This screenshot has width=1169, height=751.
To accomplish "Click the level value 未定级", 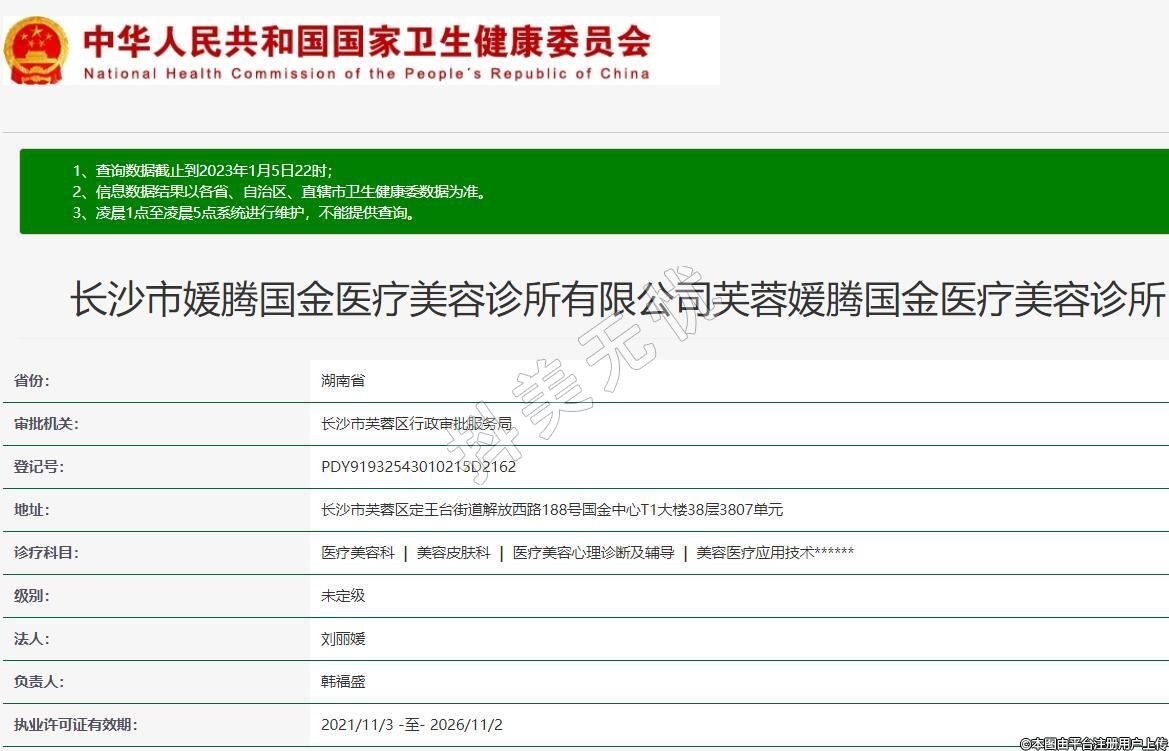I will point(343,596).
